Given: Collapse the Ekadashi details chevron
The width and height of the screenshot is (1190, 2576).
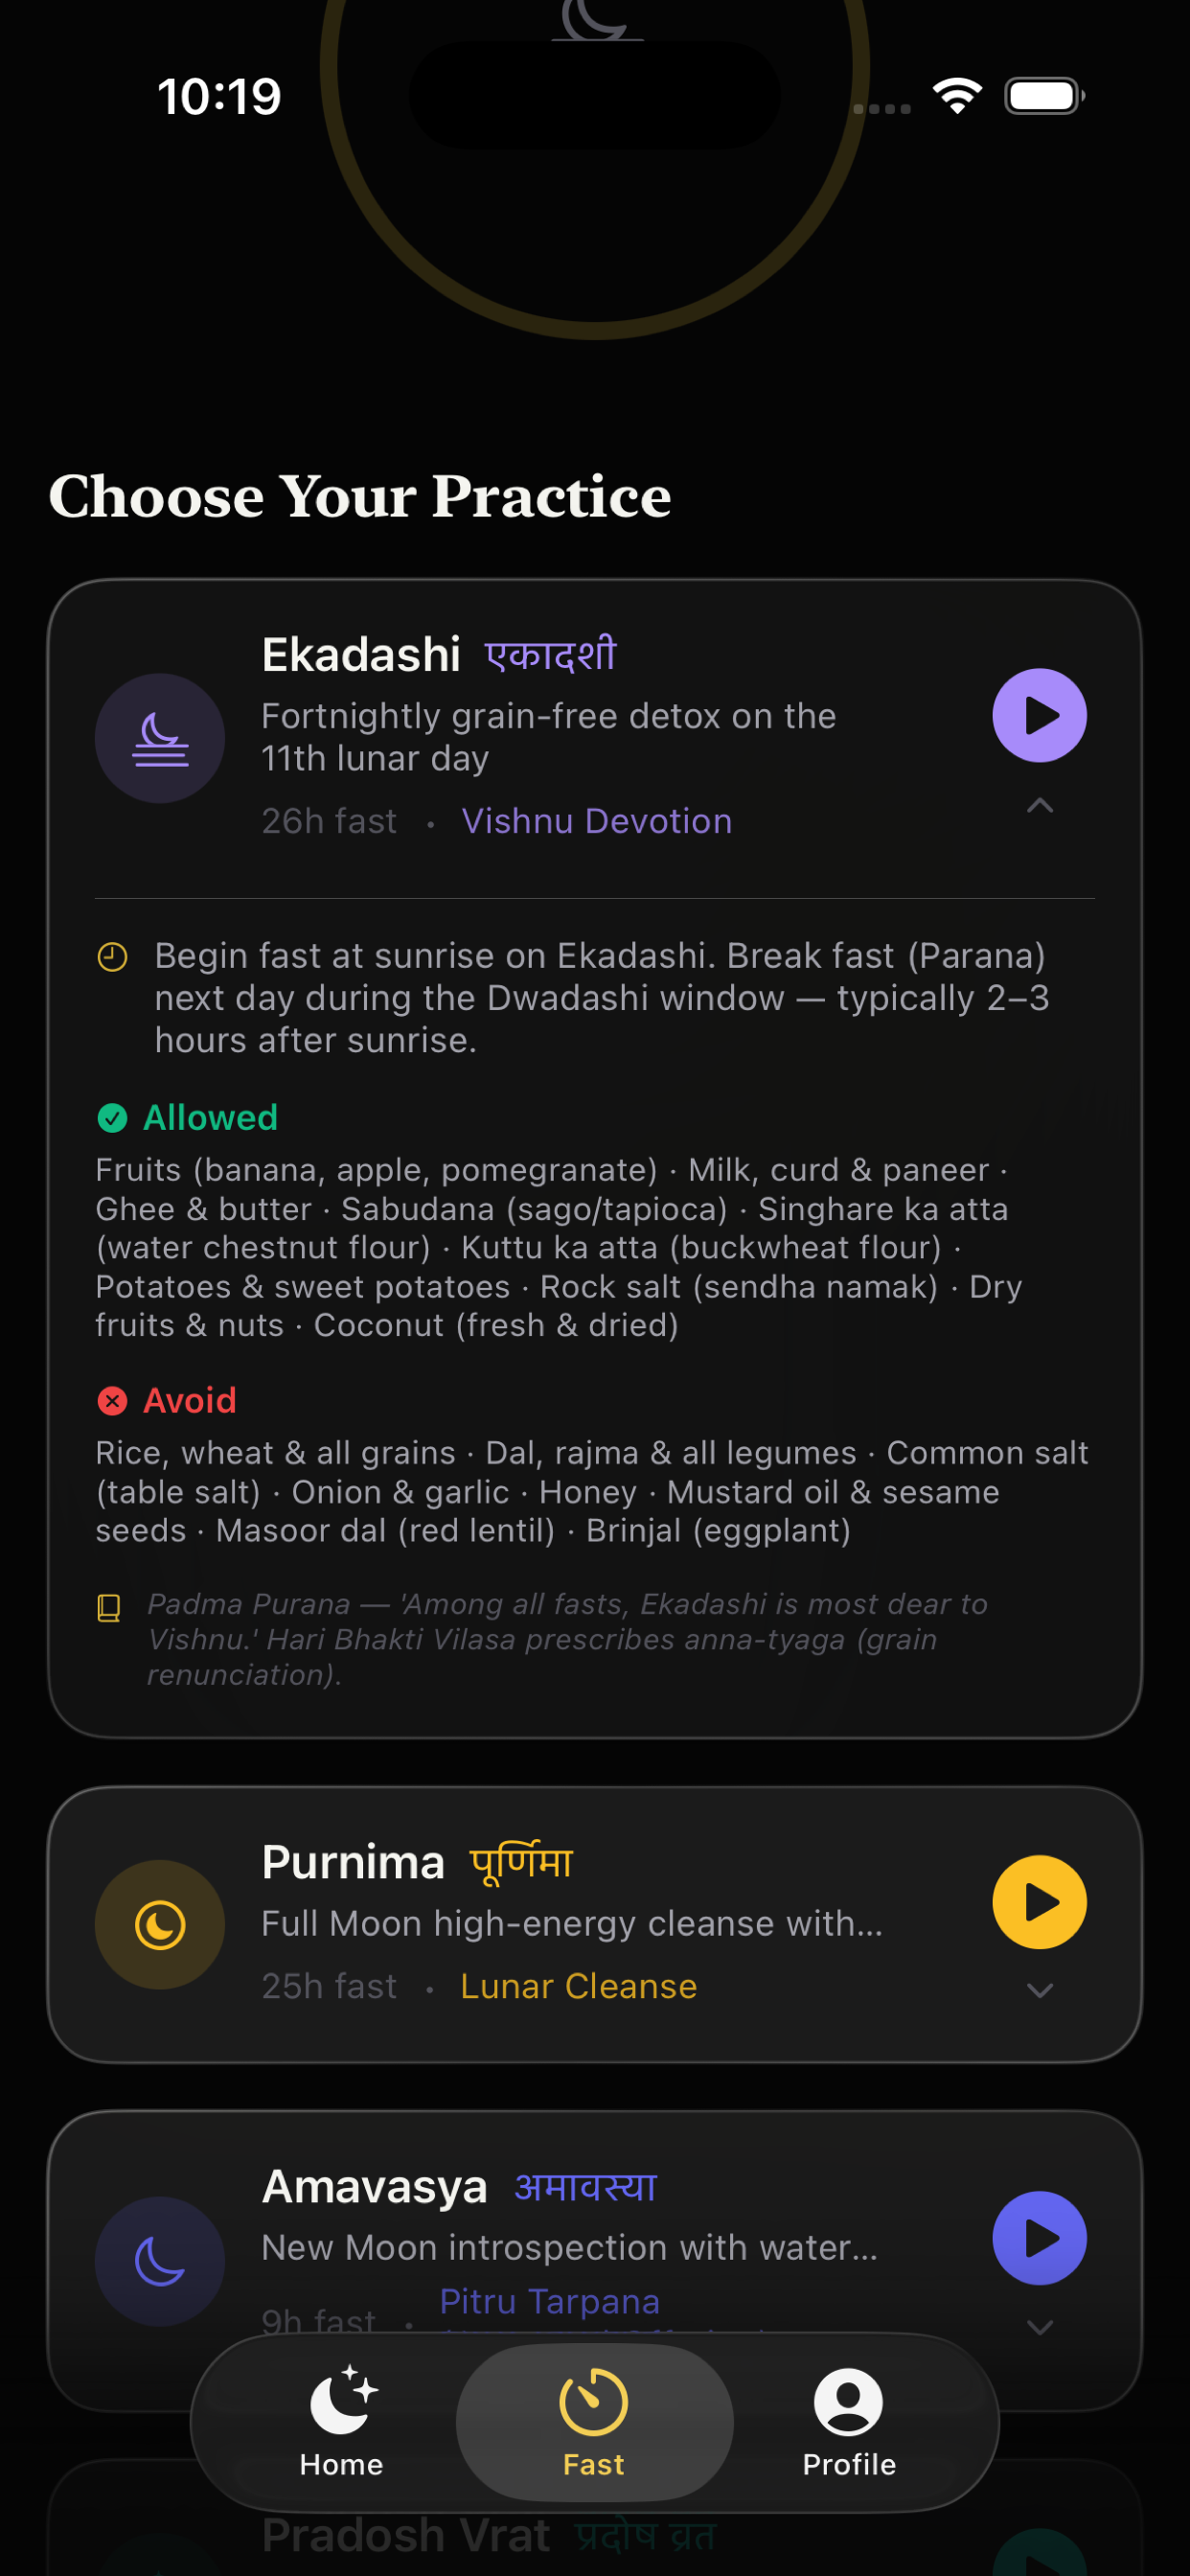Looking at the screenshot, I should coord(1040,806).
